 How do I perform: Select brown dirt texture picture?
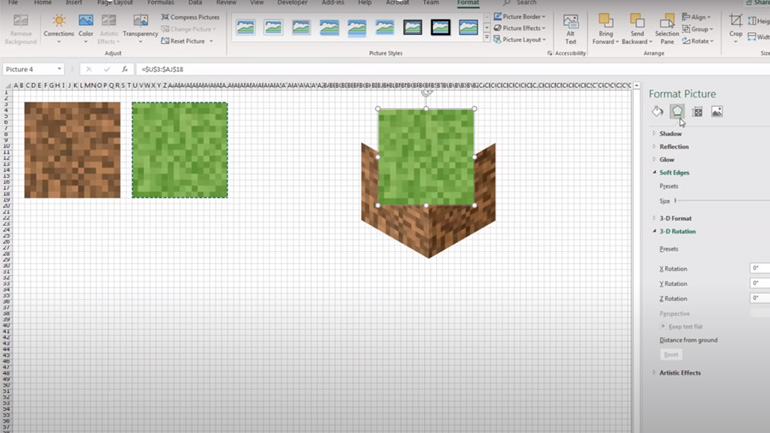[72, 150]
